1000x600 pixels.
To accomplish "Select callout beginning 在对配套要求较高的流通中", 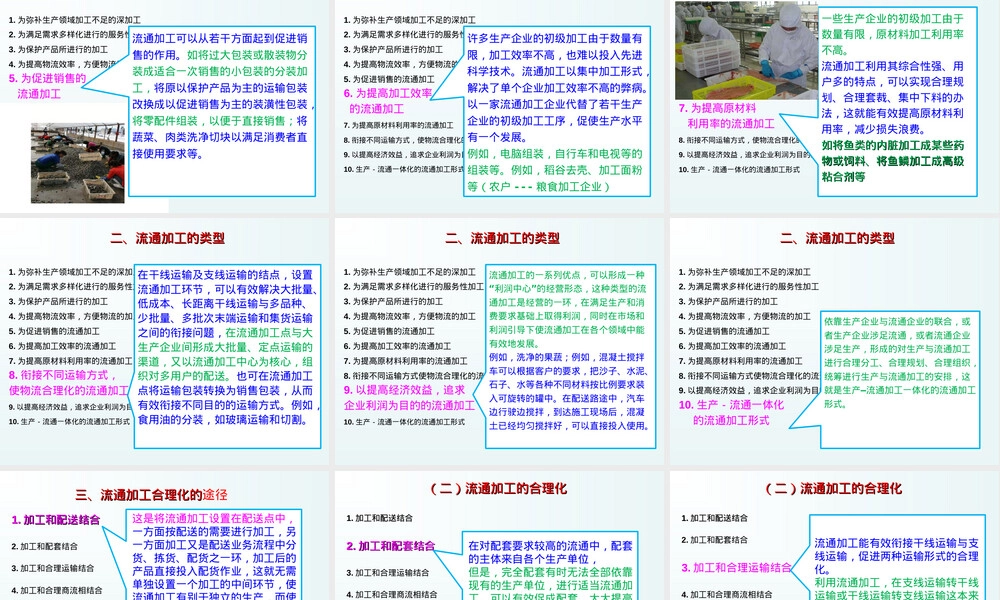I will [x=550, y=566].
